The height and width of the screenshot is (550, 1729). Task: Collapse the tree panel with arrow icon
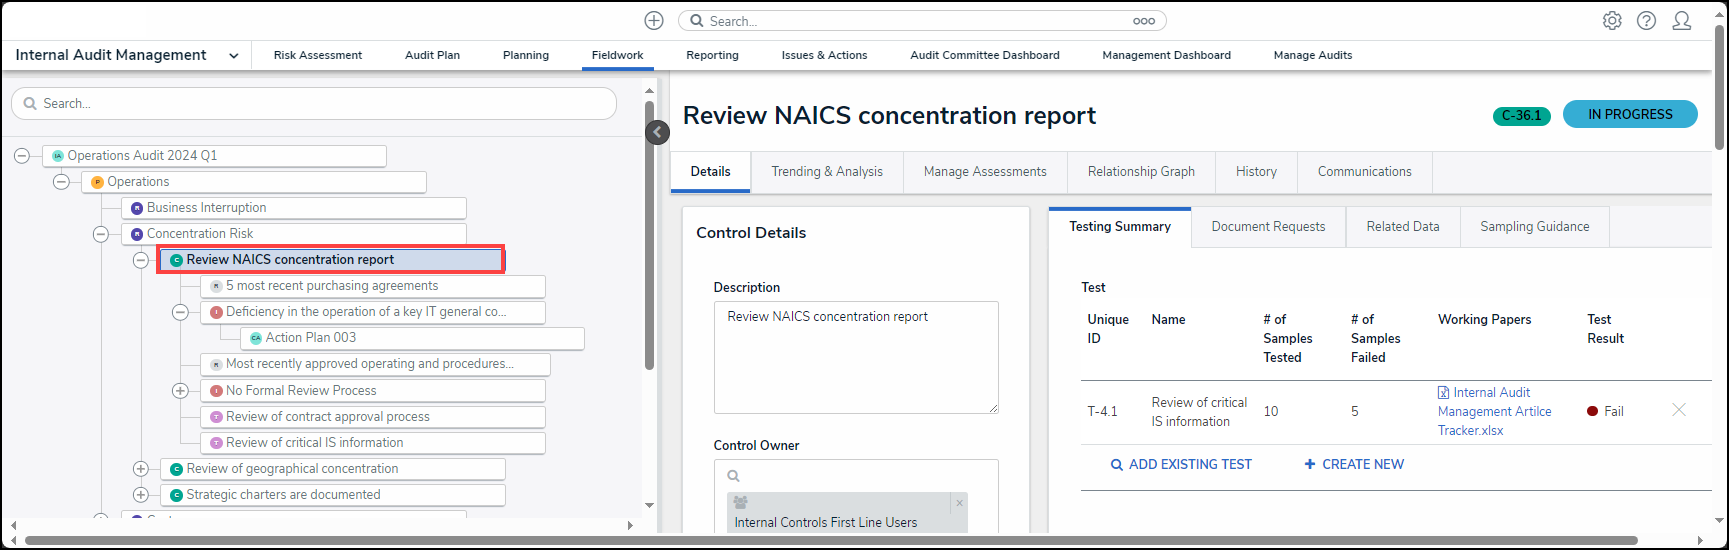click(x=657, y=132)
